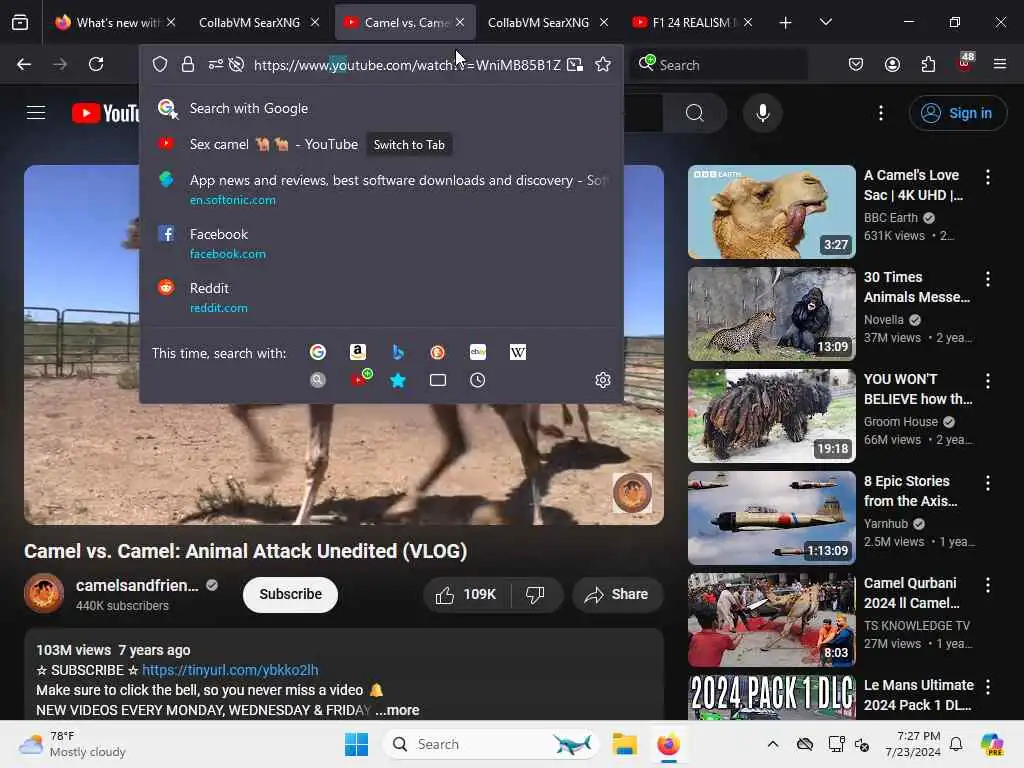Show hidden system tray icons chevron

[x=773, y=744]
